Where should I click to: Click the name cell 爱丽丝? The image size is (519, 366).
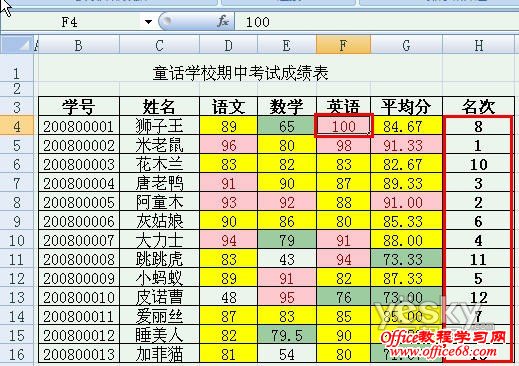[x=159, y=315]
